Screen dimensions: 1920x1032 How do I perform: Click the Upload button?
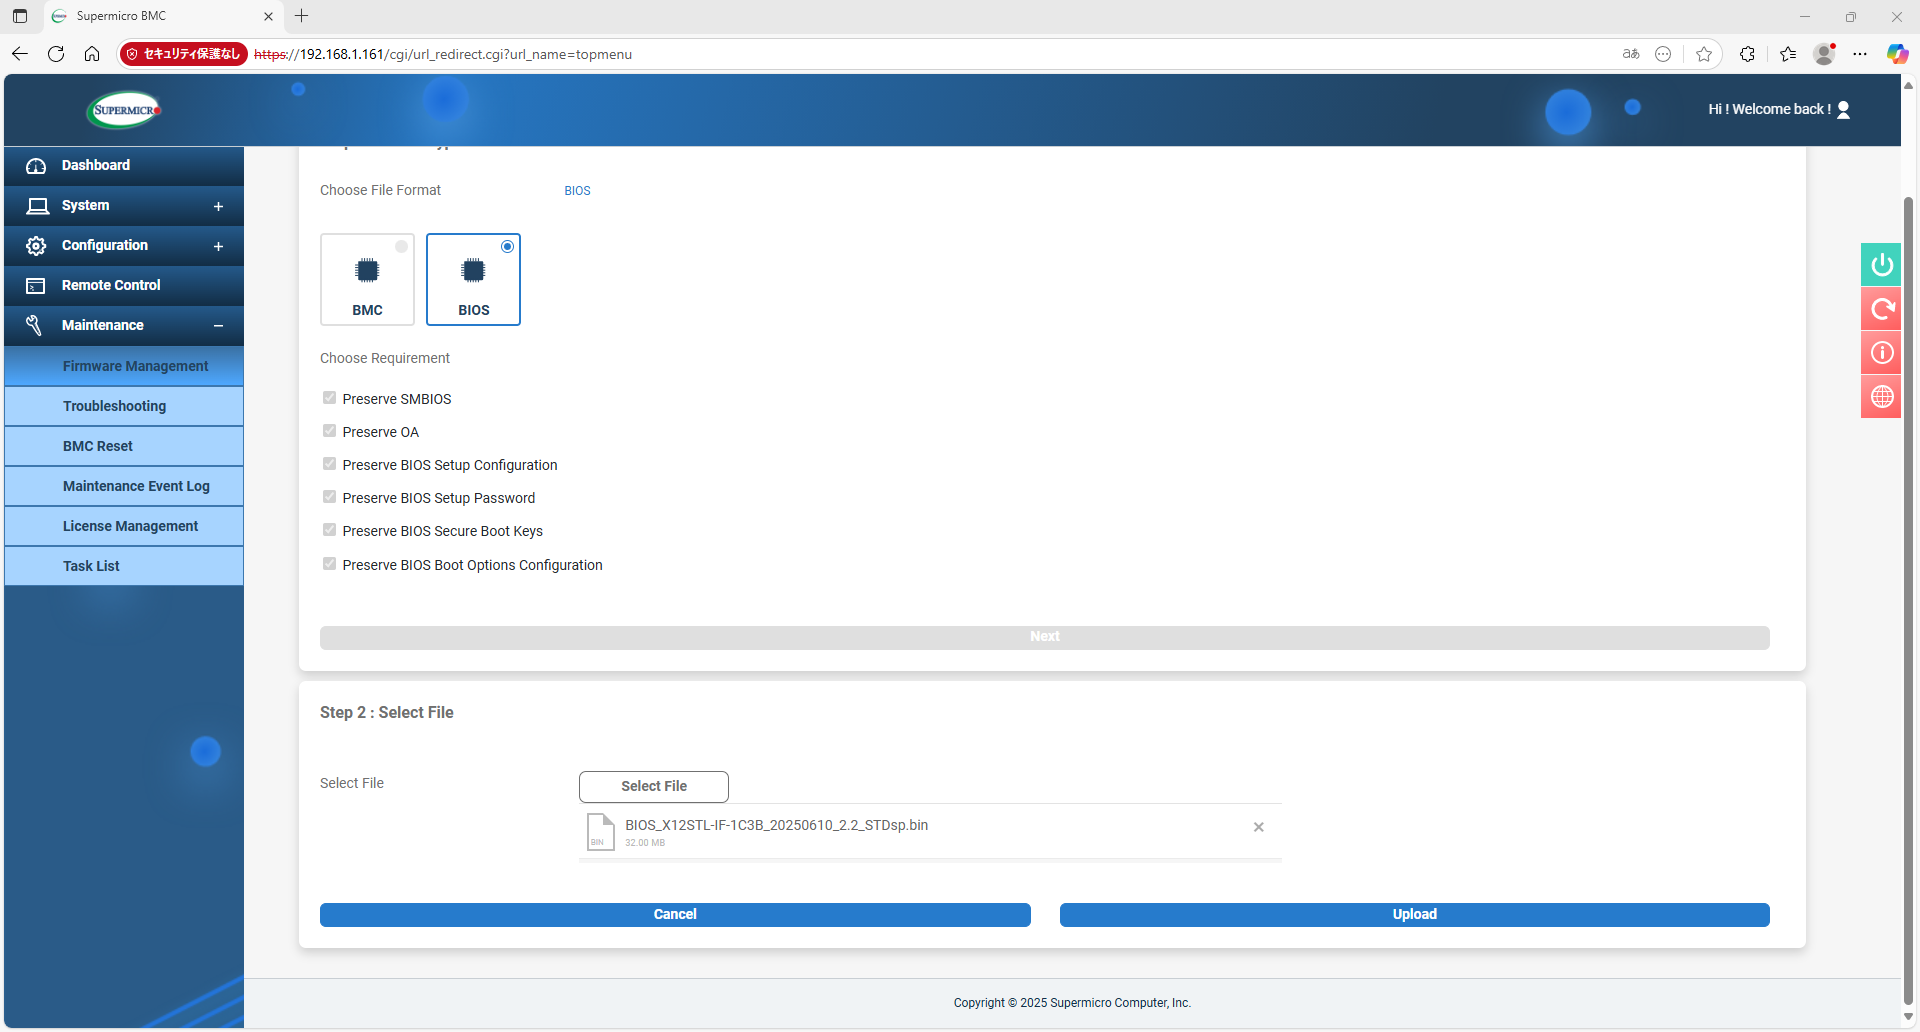[1414, 915]
